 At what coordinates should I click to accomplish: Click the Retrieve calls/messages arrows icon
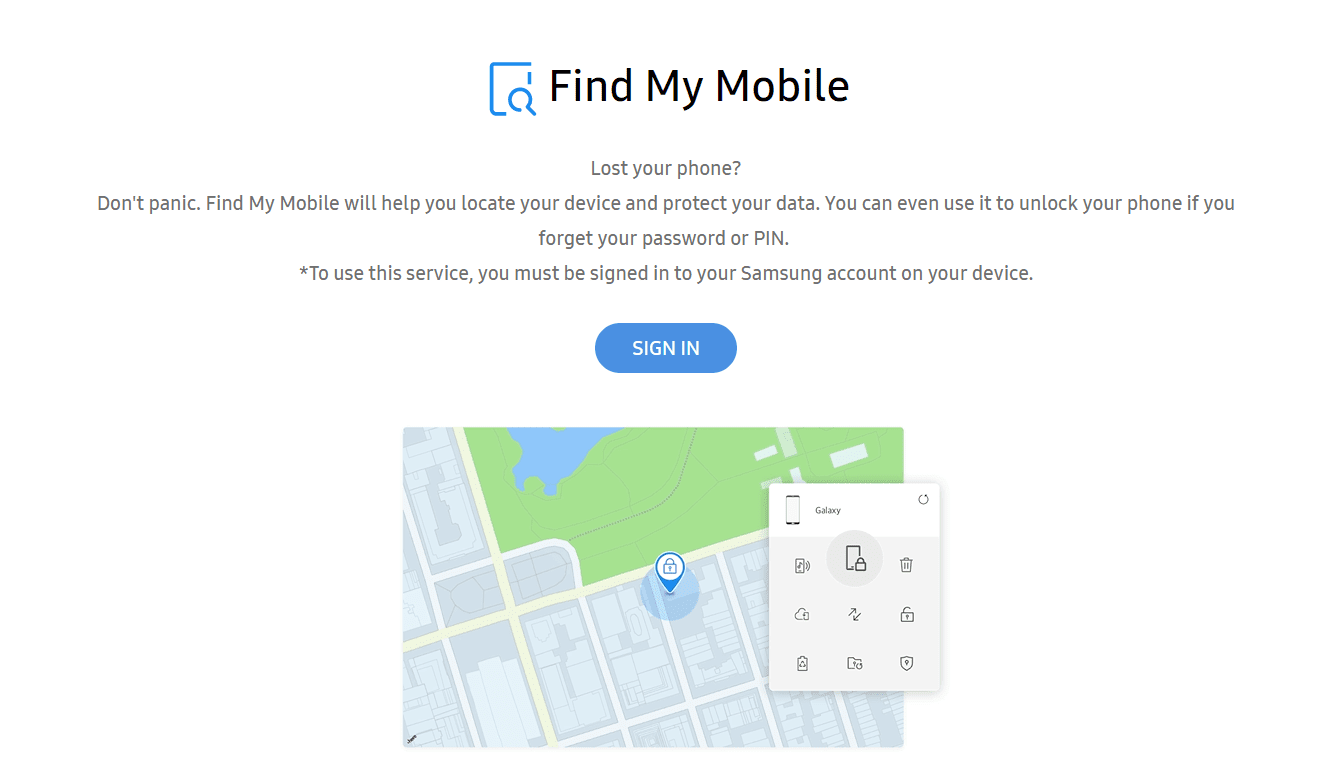point(854,614)
